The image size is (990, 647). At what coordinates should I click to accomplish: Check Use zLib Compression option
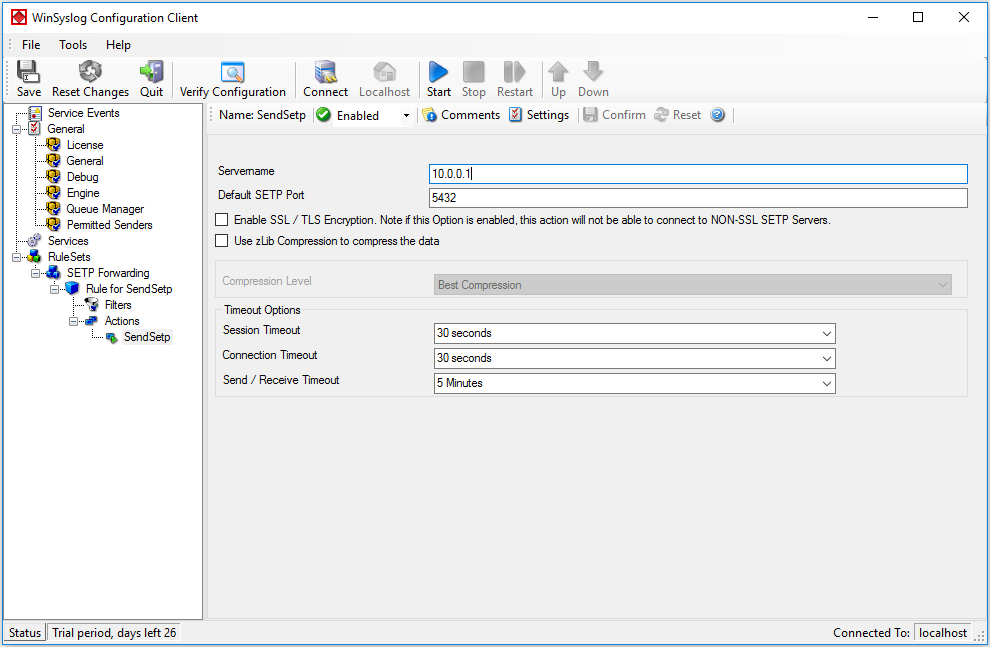(222, 240)
